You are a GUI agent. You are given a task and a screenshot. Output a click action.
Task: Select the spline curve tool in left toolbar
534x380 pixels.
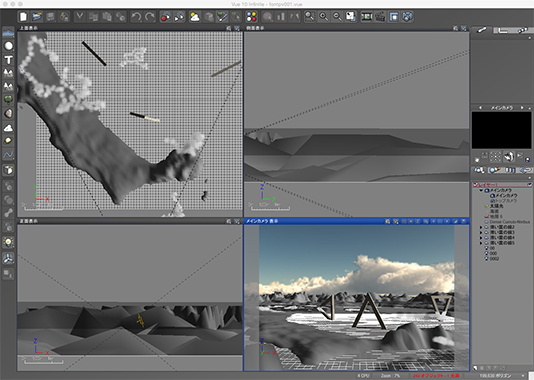(9, 155)
